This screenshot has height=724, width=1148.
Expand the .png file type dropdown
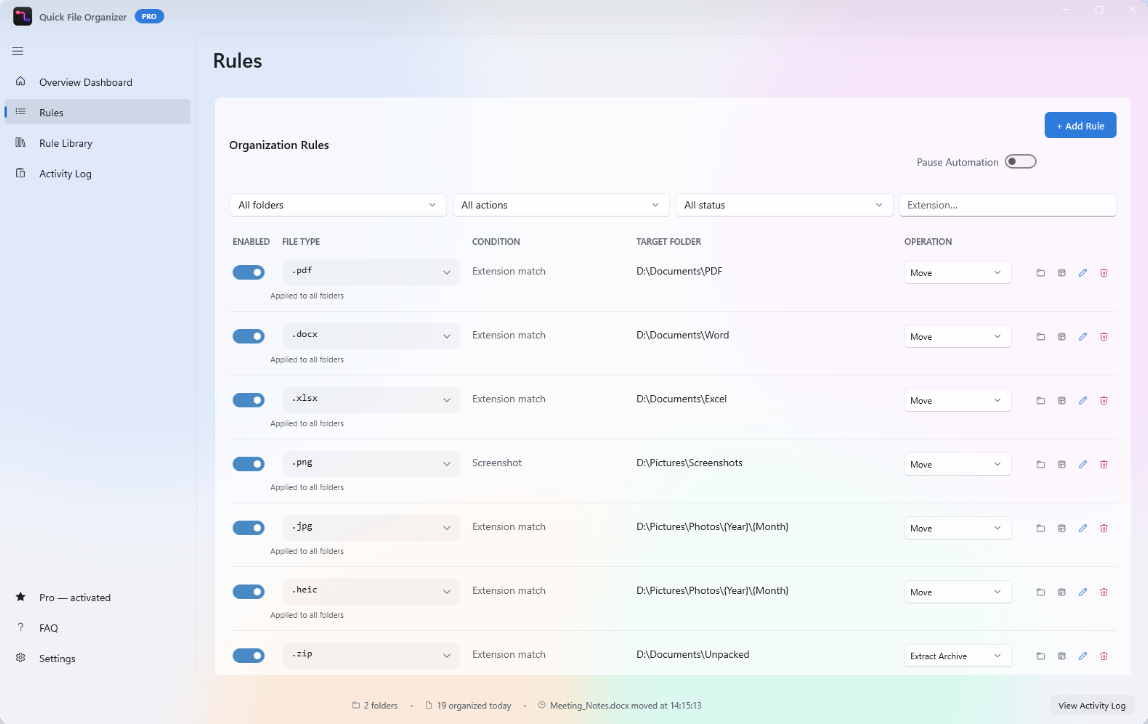371,463
